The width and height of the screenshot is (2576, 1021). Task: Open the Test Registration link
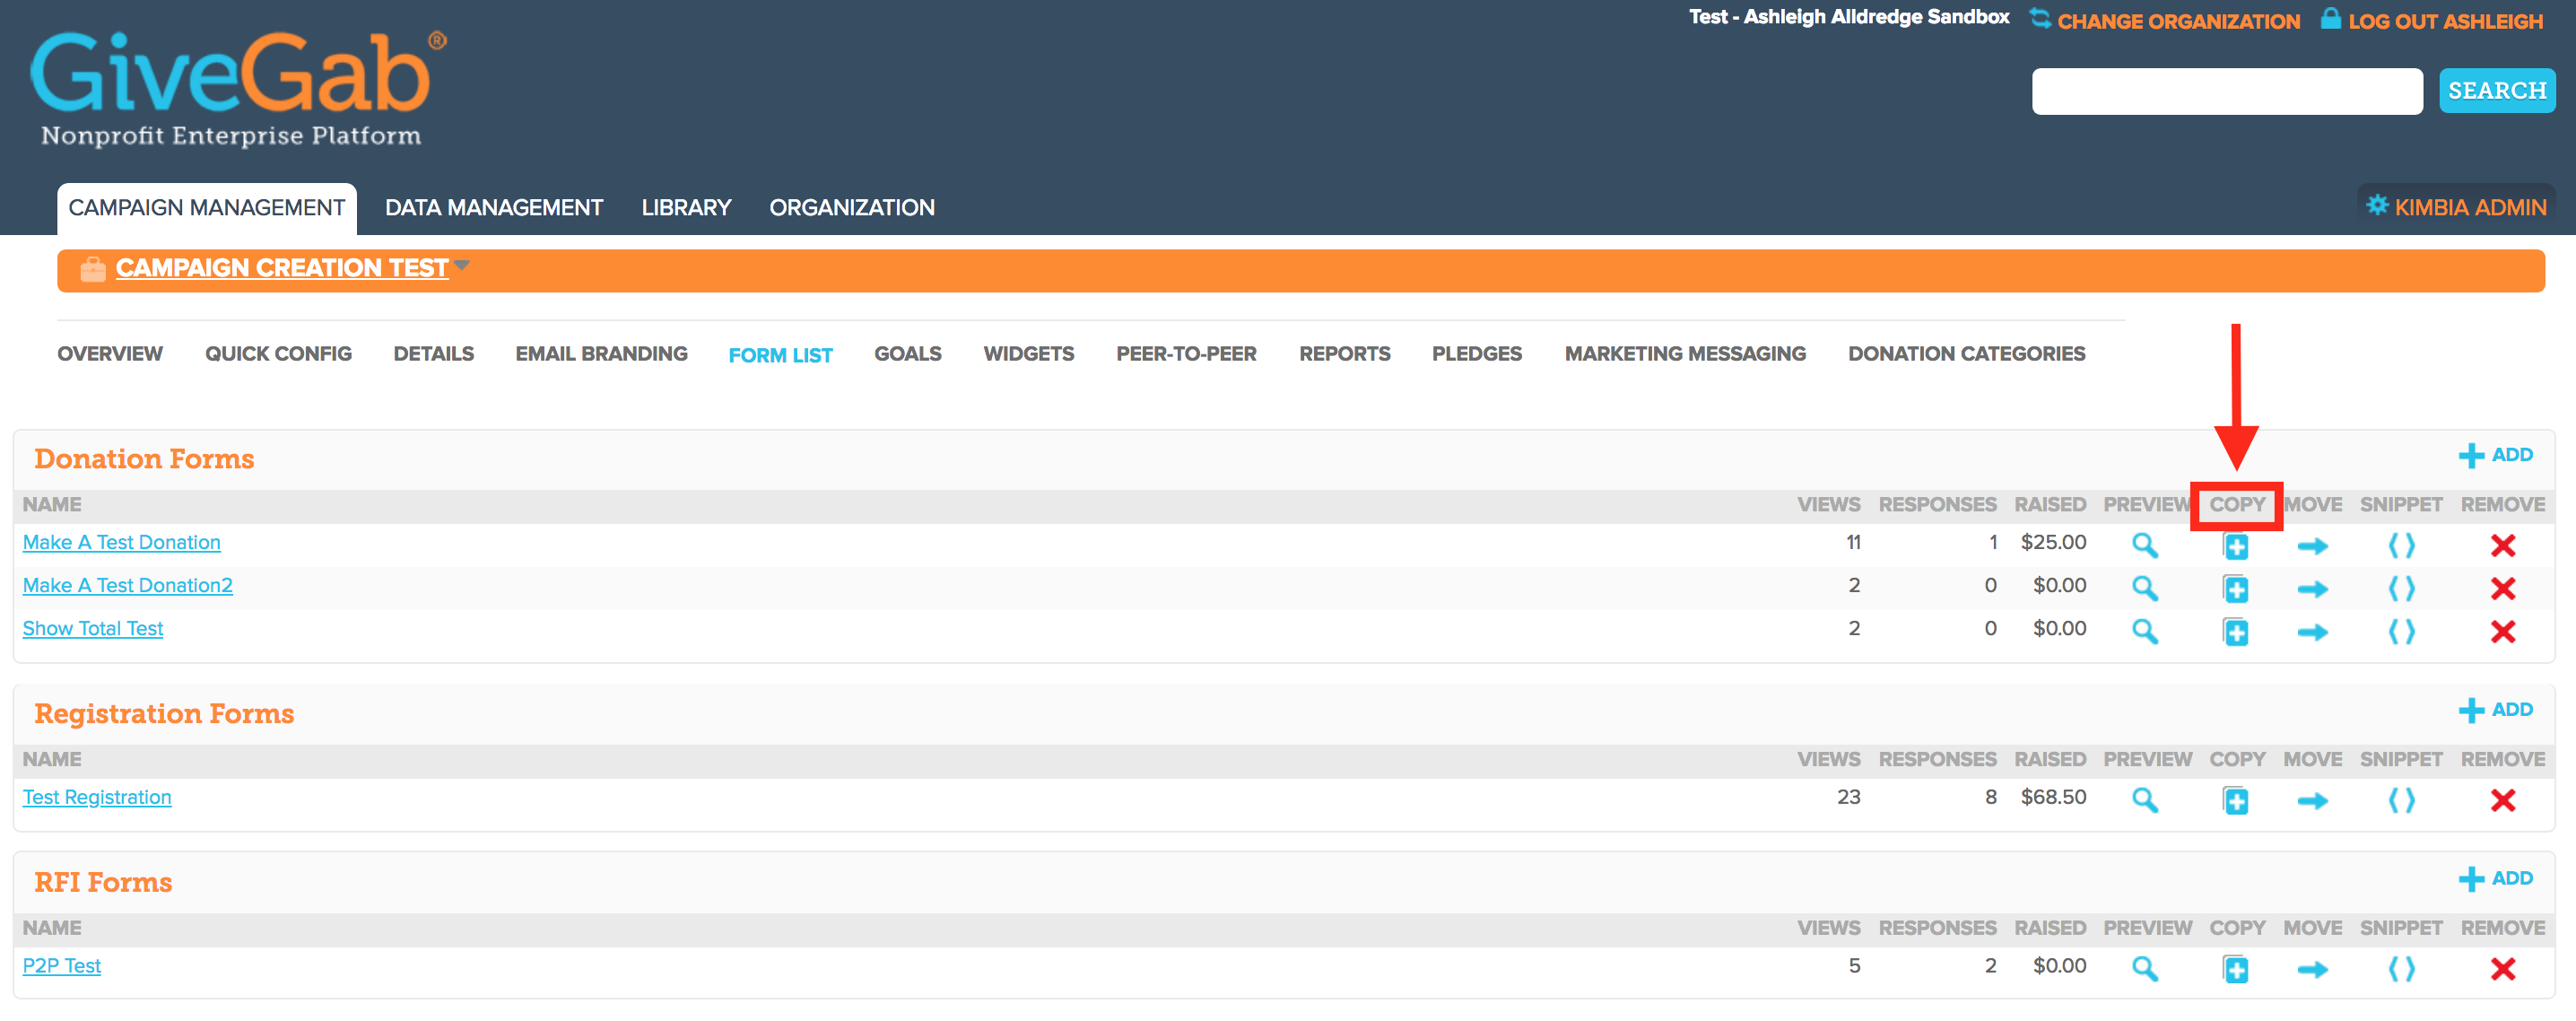[97, 797]
